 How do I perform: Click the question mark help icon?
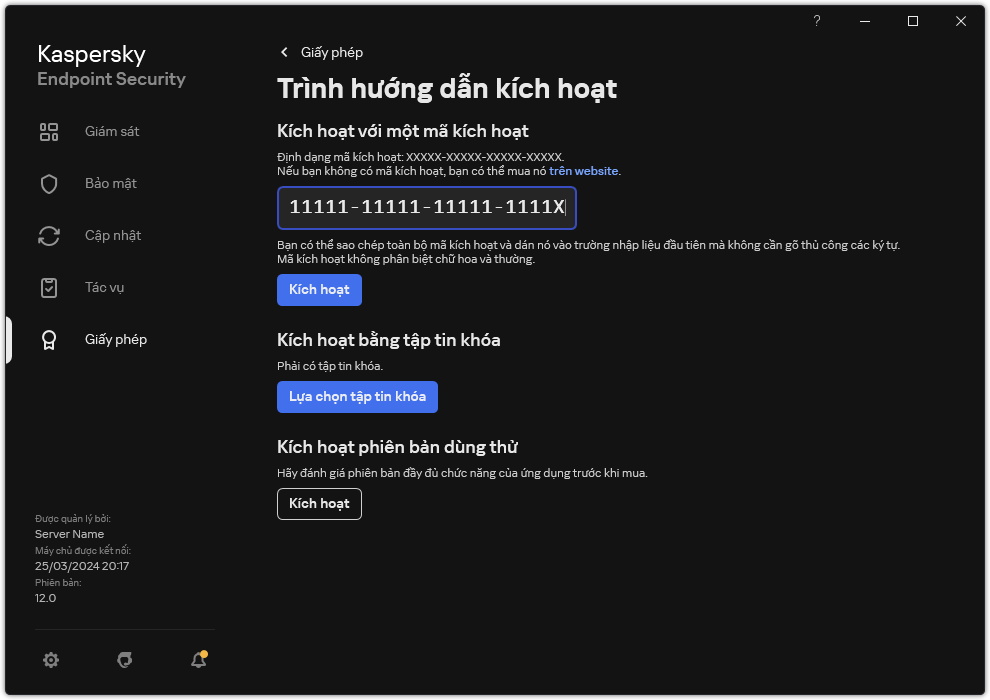817,21
